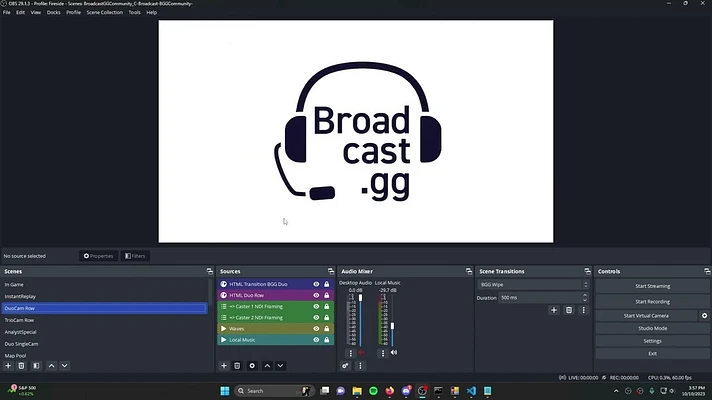Open the Docks menu
Image resolution: width=712 pixels, height=400 pixels.
click(x=54, y=12)
